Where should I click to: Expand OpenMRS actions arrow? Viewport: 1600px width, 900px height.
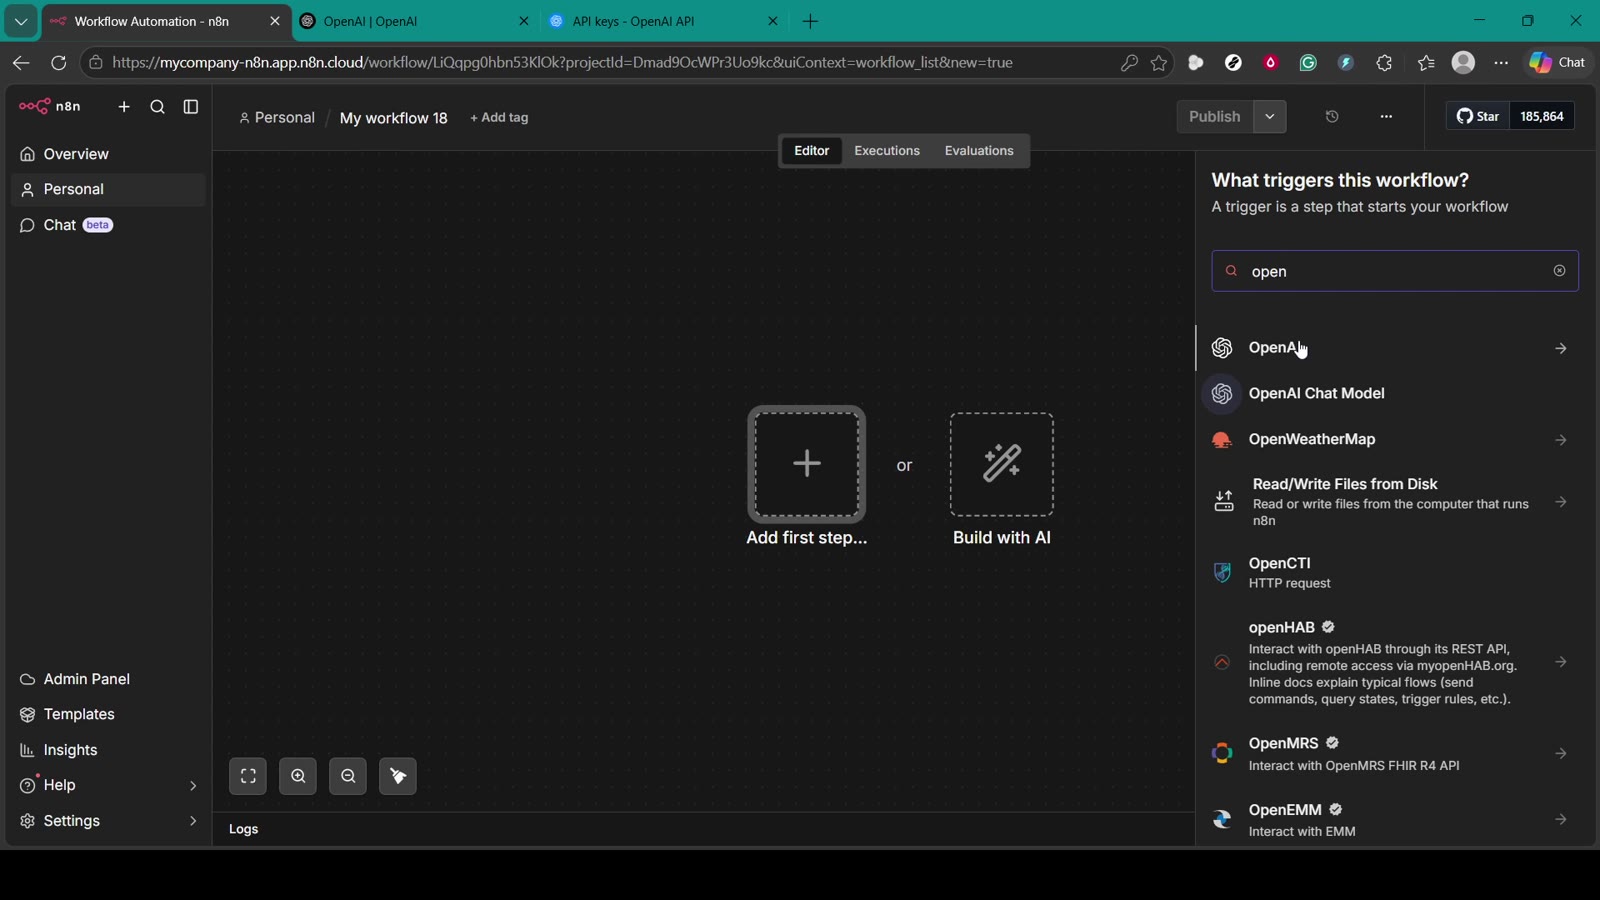click(x=1561, y=754)
